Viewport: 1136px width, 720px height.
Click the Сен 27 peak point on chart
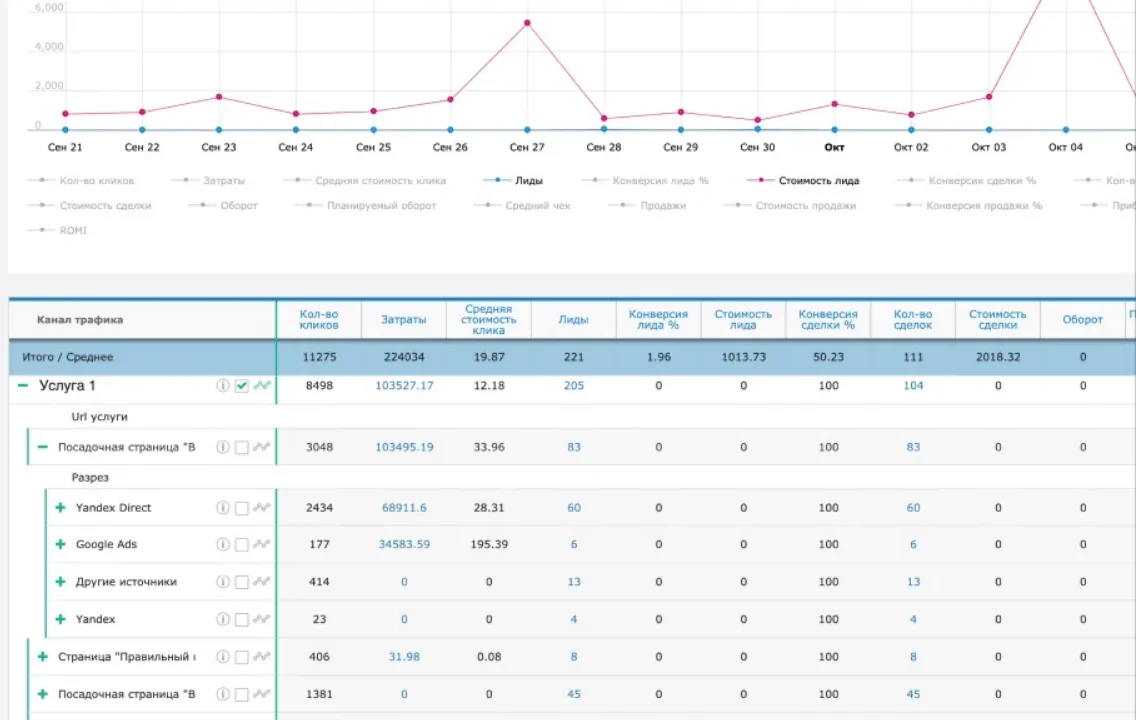tap(527, 23)
